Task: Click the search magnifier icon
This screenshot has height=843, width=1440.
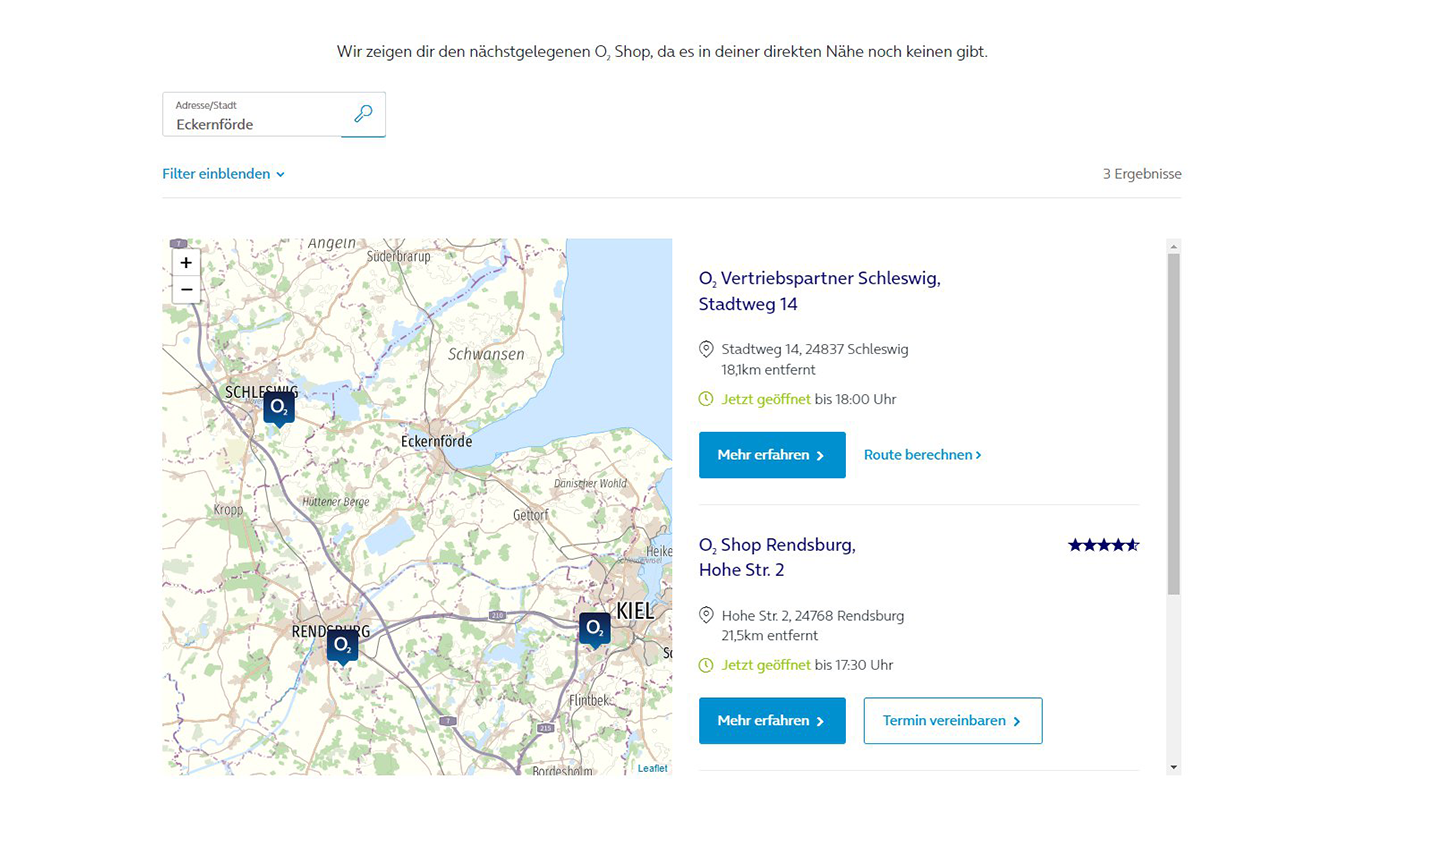Action: [363, 114]
